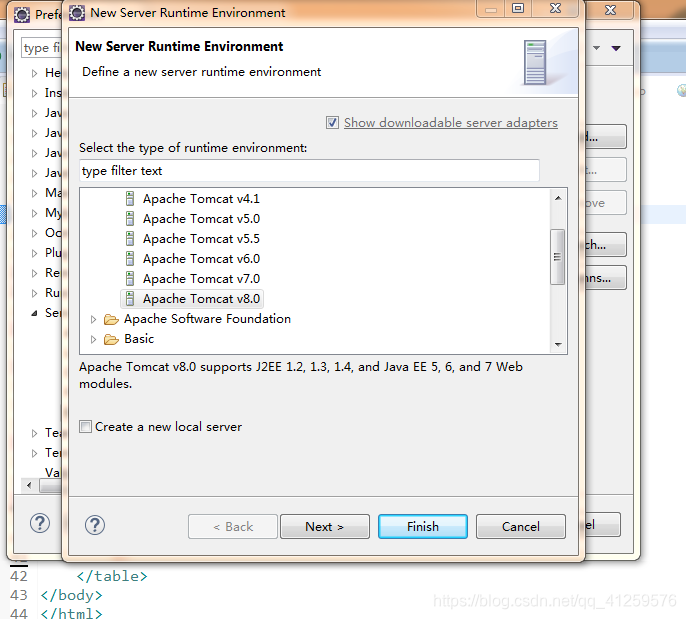Click the Apache Tomcat v5.0 server icon
This screenshot has height=619, width=686.
pos(130,219)
